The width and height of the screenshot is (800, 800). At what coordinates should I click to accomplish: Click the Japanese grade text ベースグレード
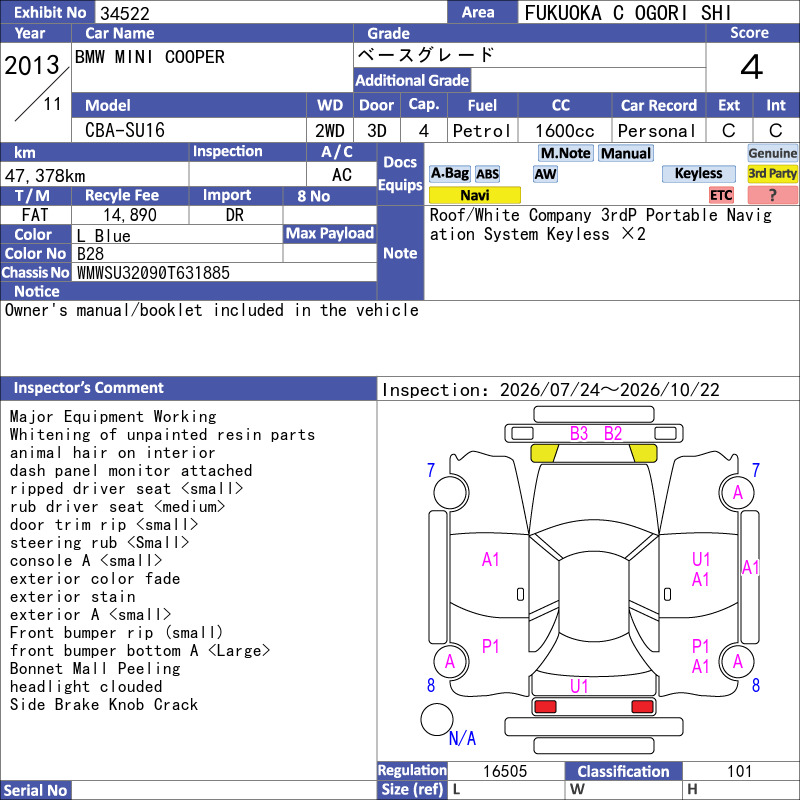[426, 55]
